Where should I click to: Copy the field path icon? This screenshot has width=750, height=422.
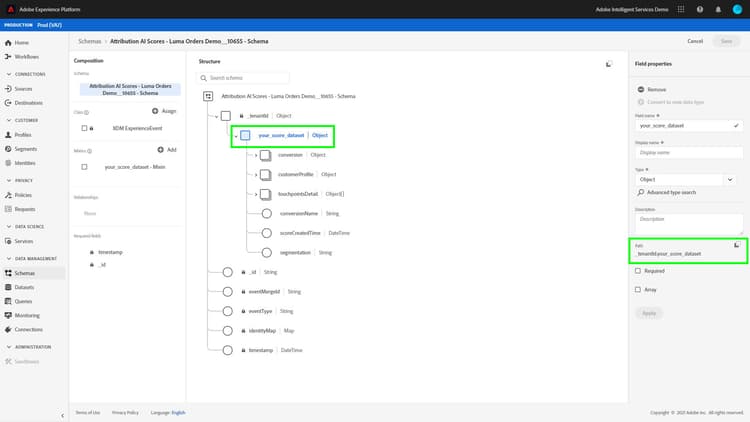tap(737, 245)
